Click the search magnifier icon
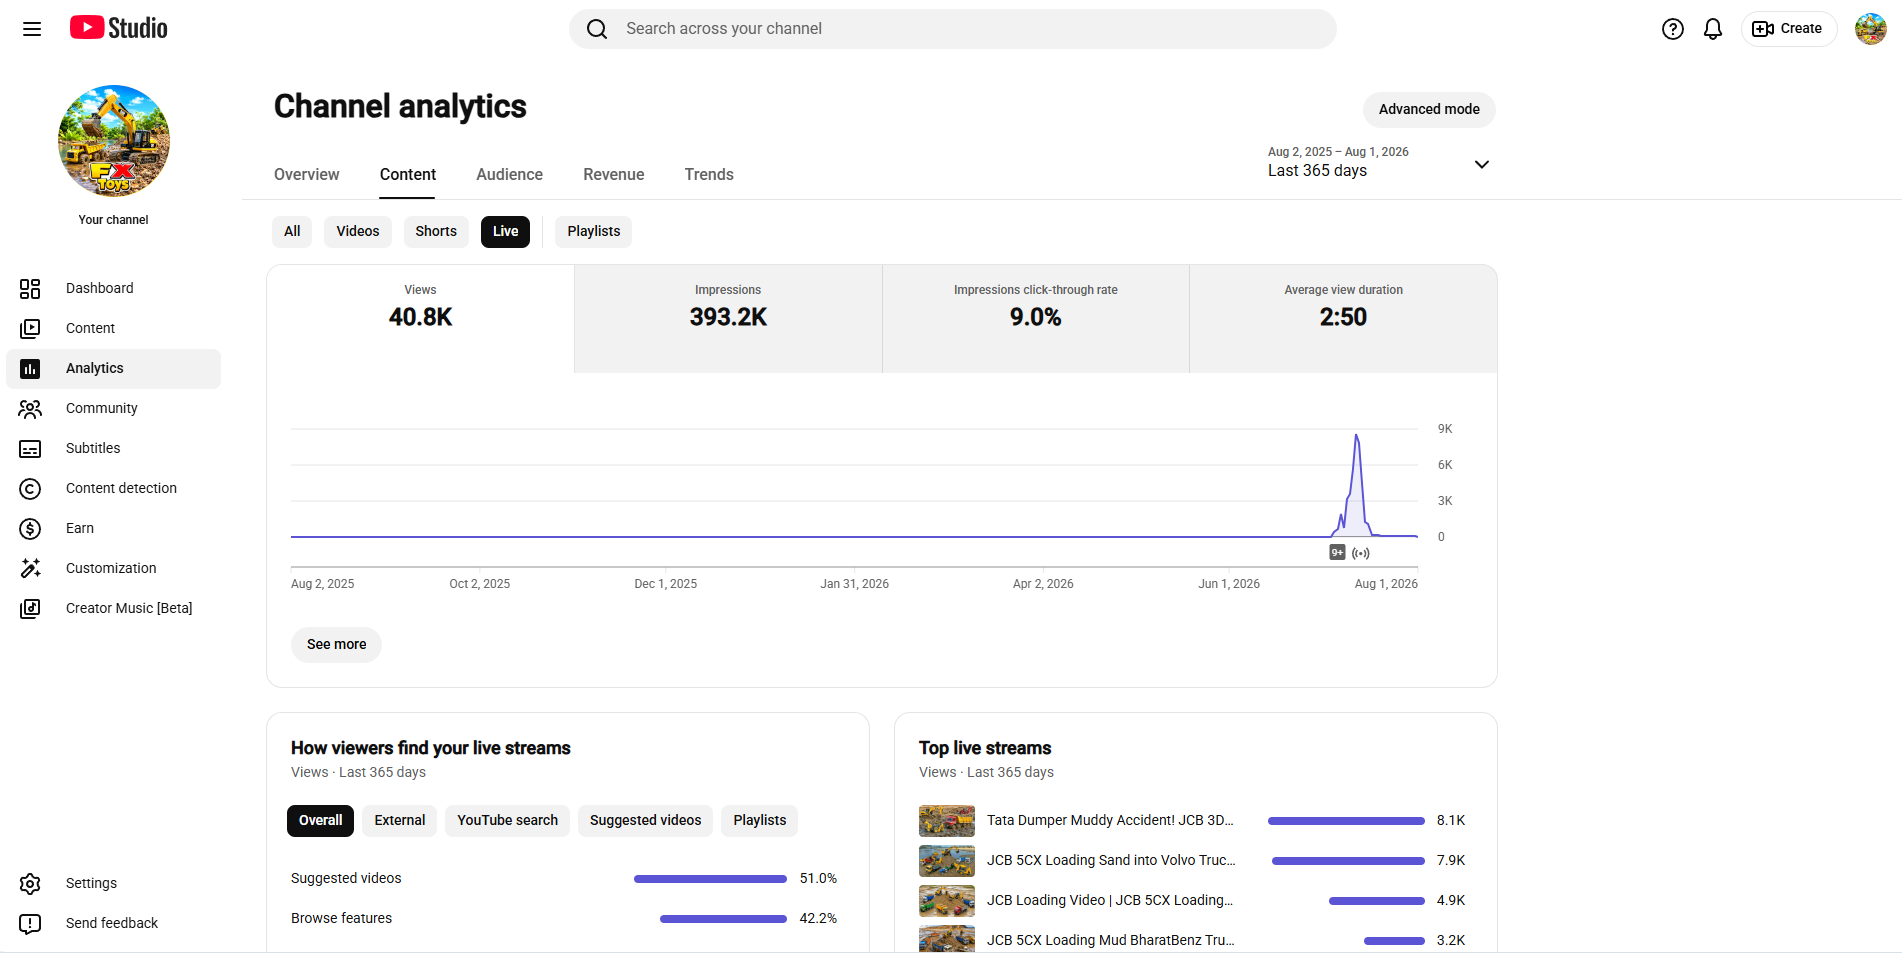 (x=597, y=29)
